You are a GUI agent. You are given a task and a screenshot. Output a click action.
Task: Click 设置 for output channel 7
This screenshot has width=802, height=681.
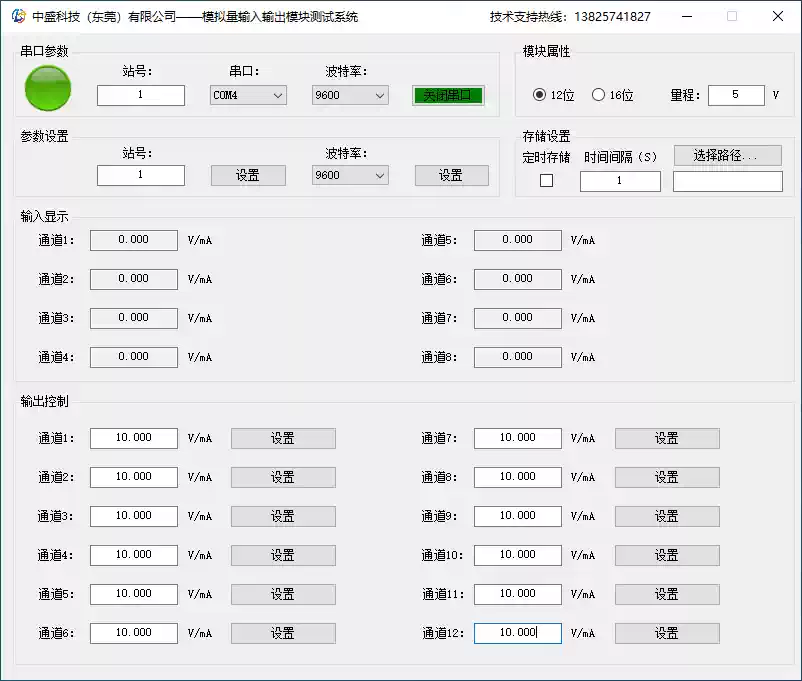pyautogui.click(x=666, y=438)
